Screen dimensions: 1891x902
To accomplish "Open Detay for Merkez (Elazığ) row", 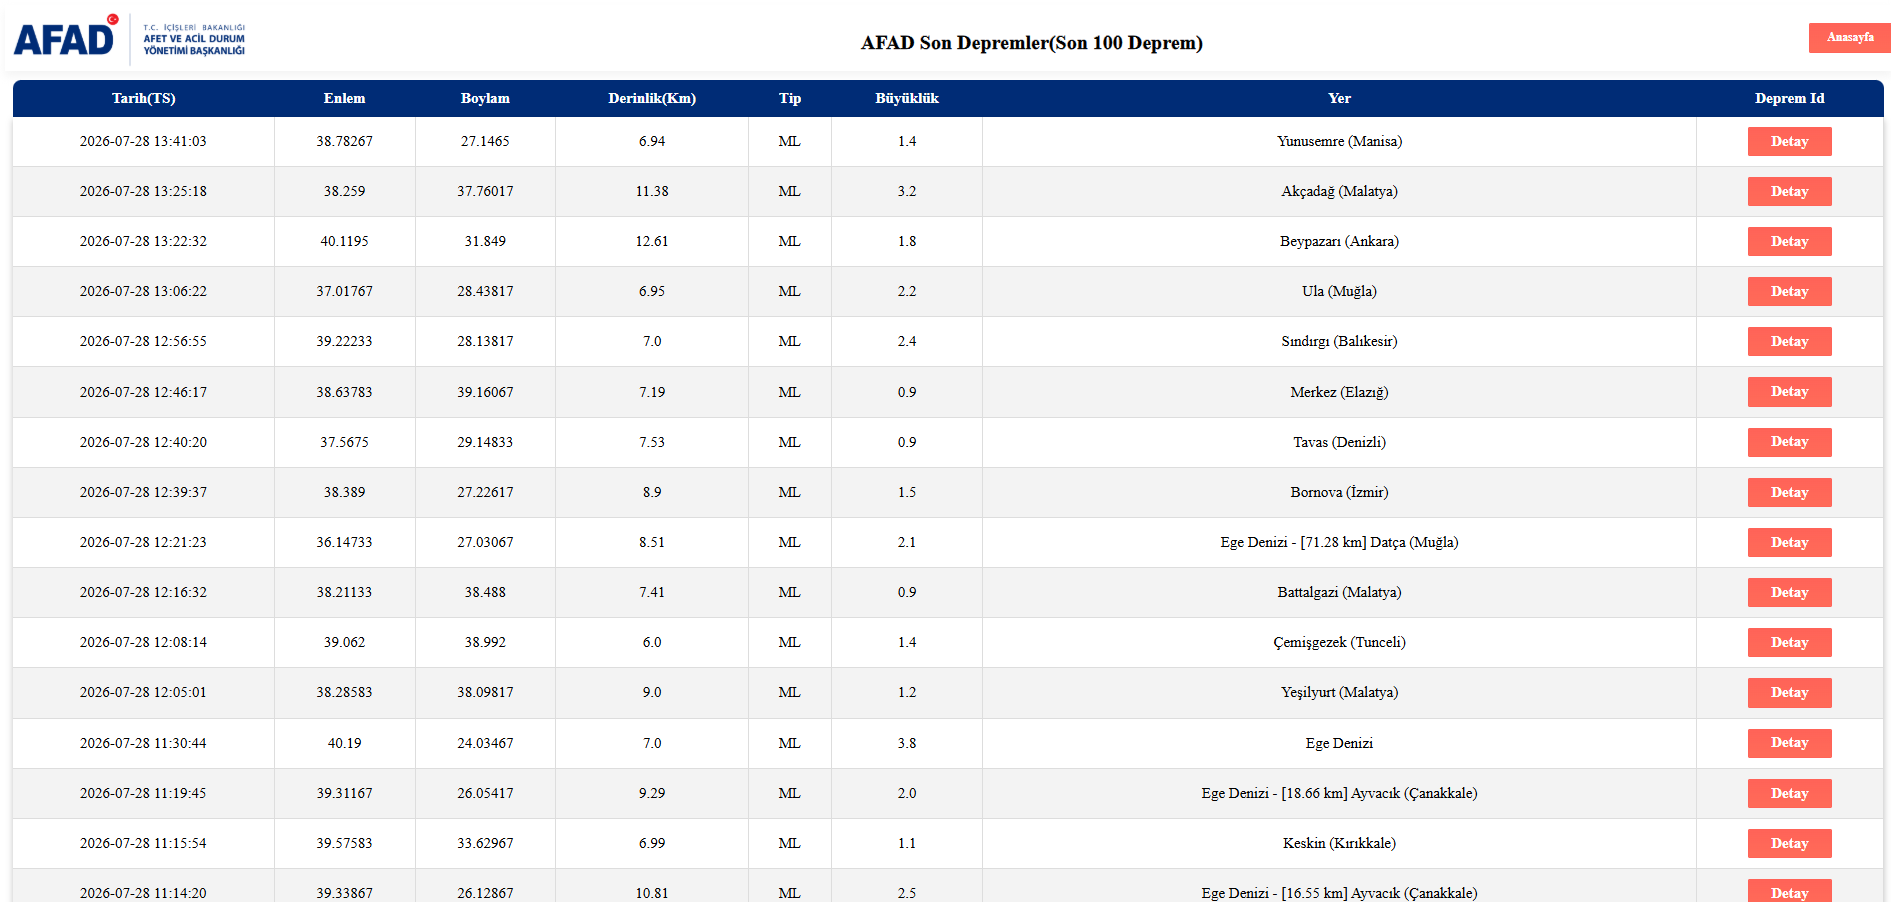I will coord(1789,392).
